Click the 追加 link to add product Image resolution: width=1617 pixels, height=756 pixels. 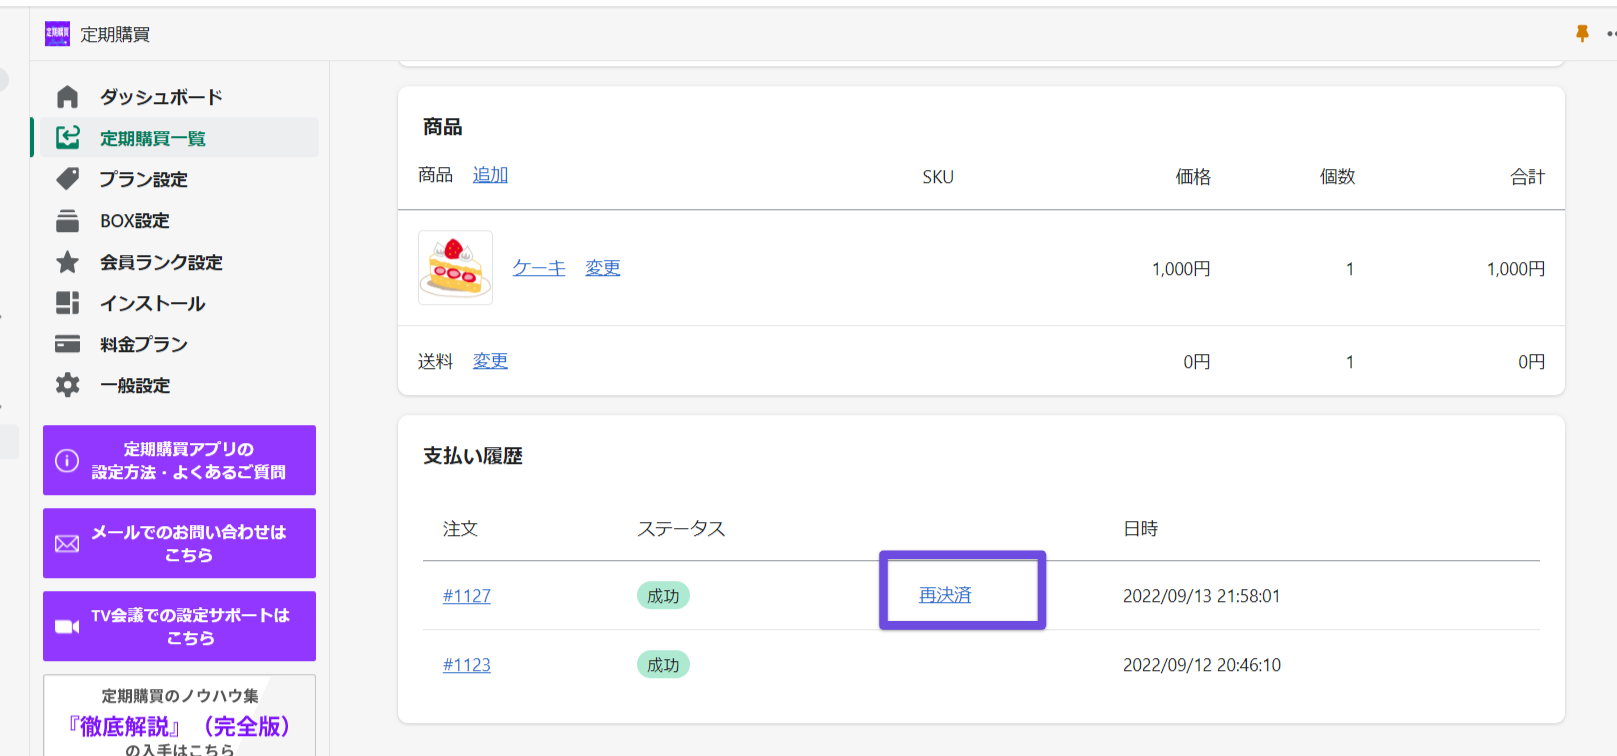[x=490, y=175]
